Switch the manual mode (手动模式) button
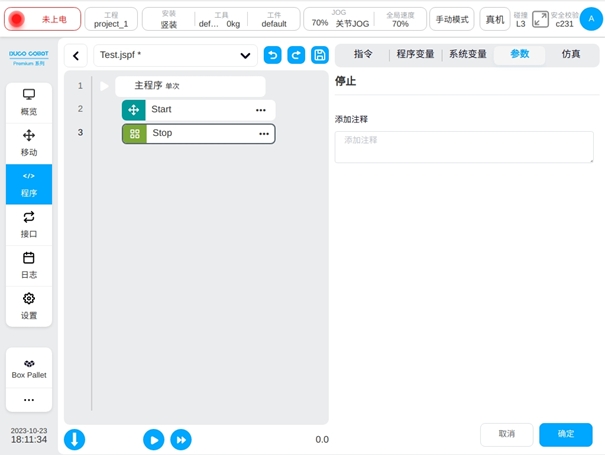 pyautogui.click(x=452, y=19)
